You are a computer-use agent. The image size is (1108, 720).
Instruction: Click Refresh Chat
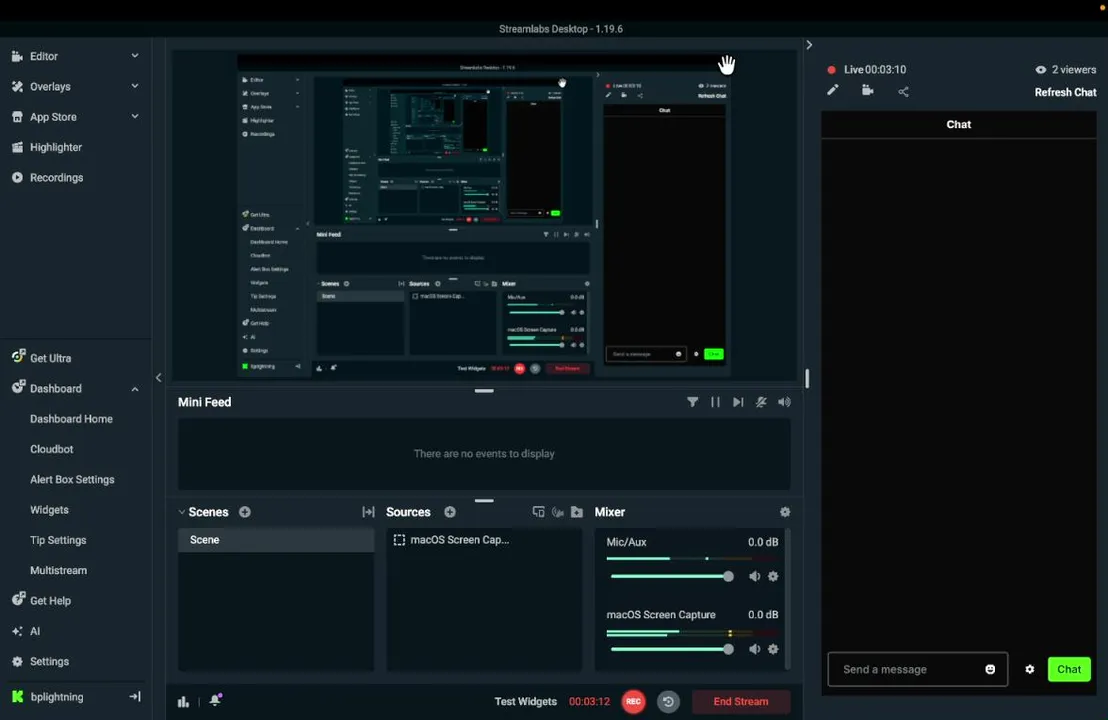(1065, 93)
